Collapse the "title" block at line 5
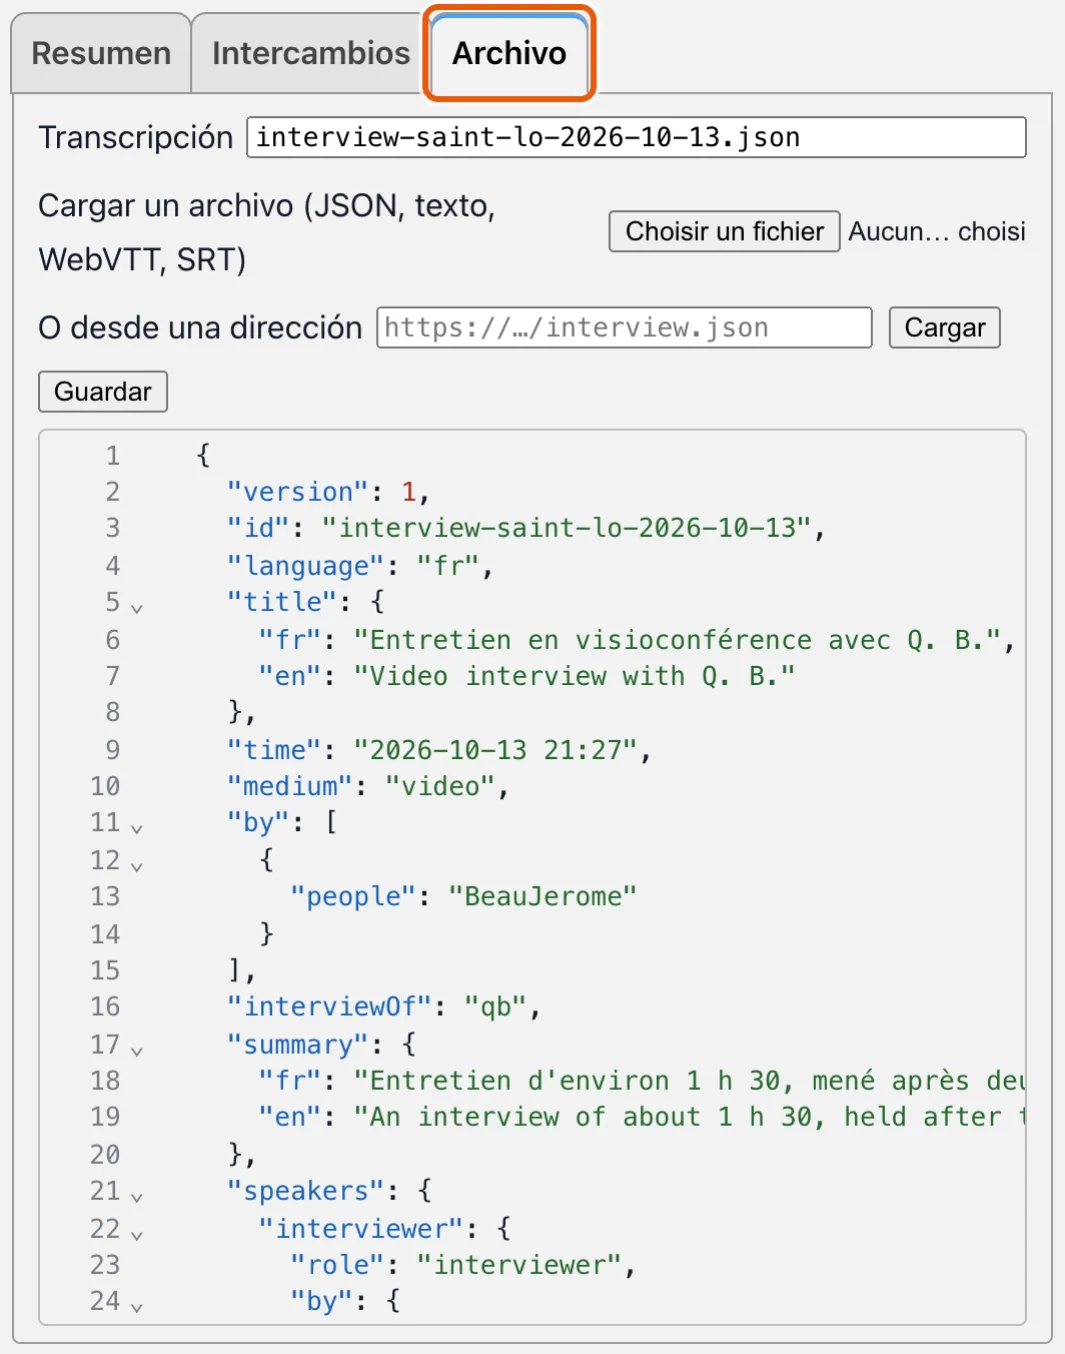Viewport: 1065px width, 1354px height. 137,608
